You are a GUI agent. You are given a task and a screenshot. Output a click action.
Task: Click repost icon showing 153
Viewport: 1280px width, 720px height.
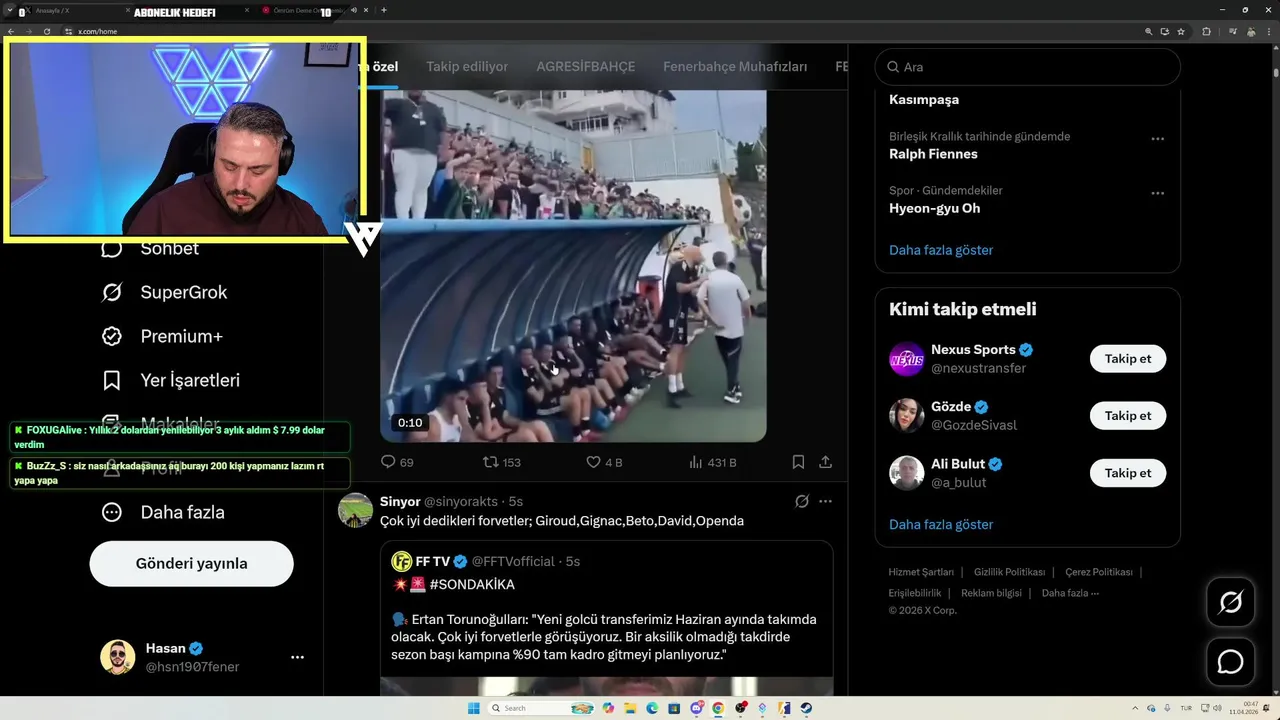tap(491, 462)
